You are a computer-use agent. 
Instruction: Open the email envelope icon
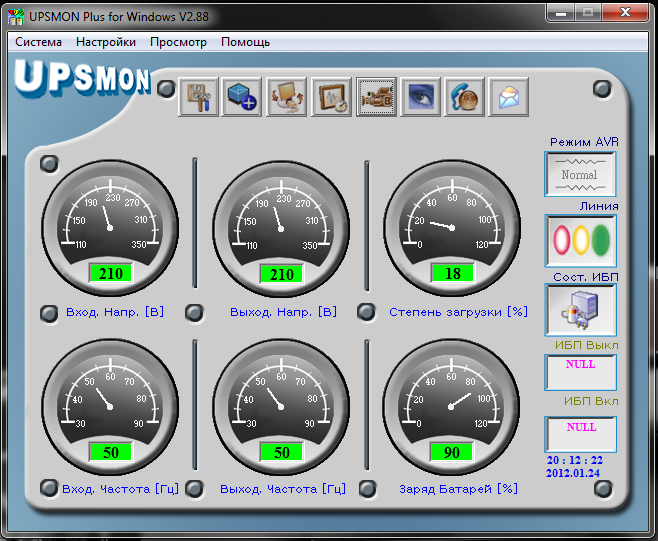pos(509,97)
